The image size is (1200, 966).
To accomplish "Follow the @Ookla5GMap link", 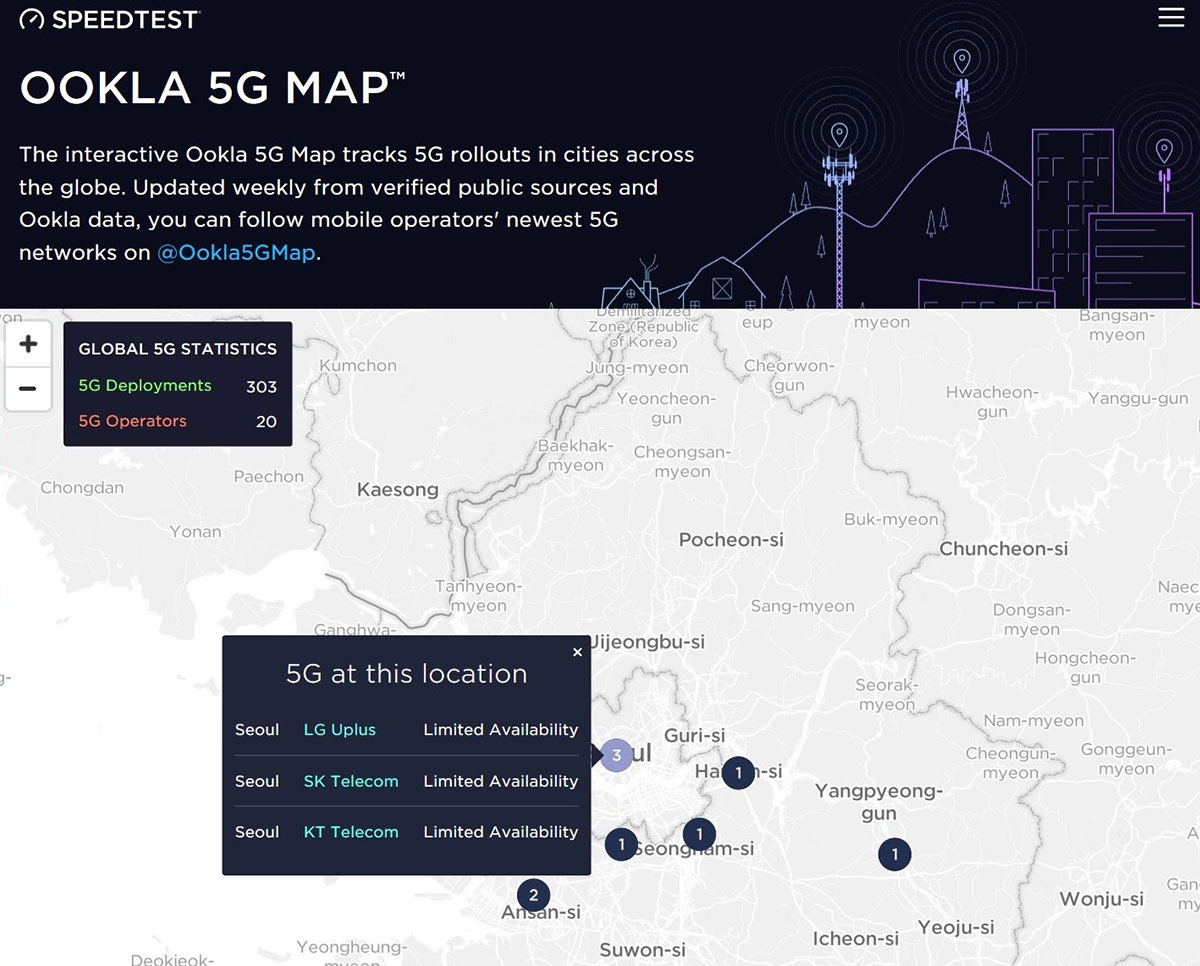I will pyautogui.click(x=236, y=253).
